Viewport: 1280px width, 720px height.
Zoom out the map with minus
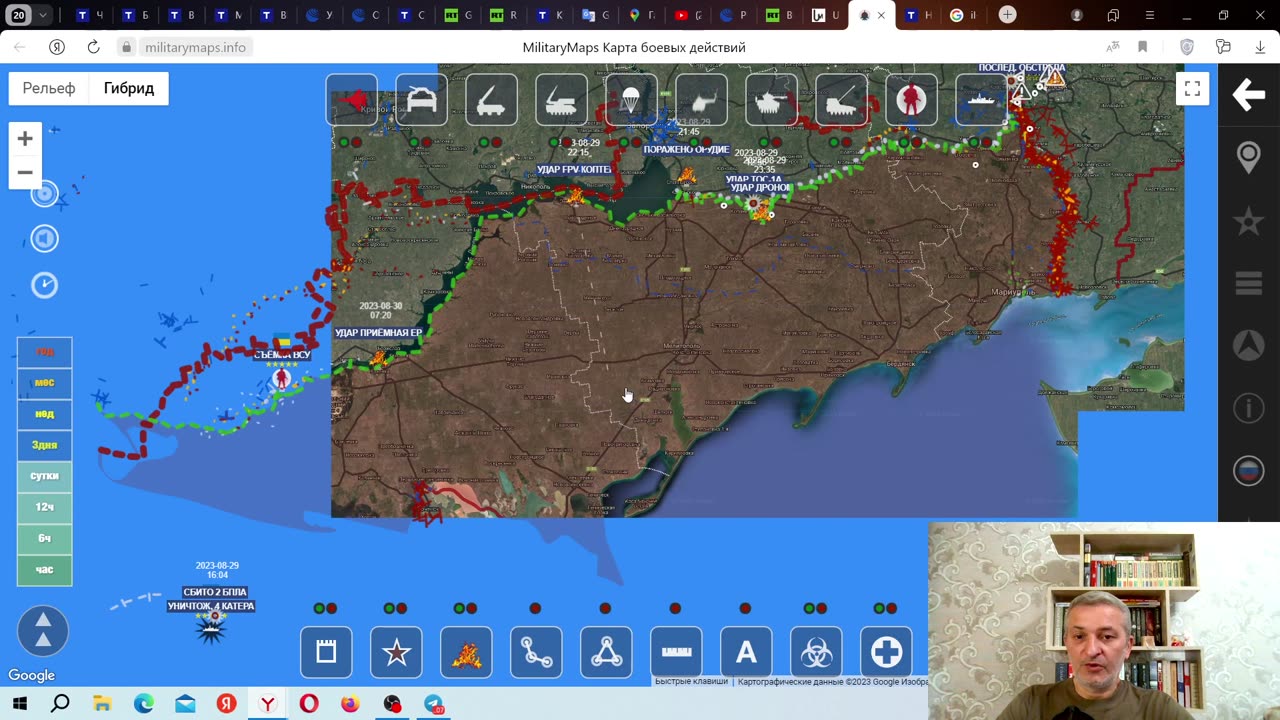click(25, 172)
